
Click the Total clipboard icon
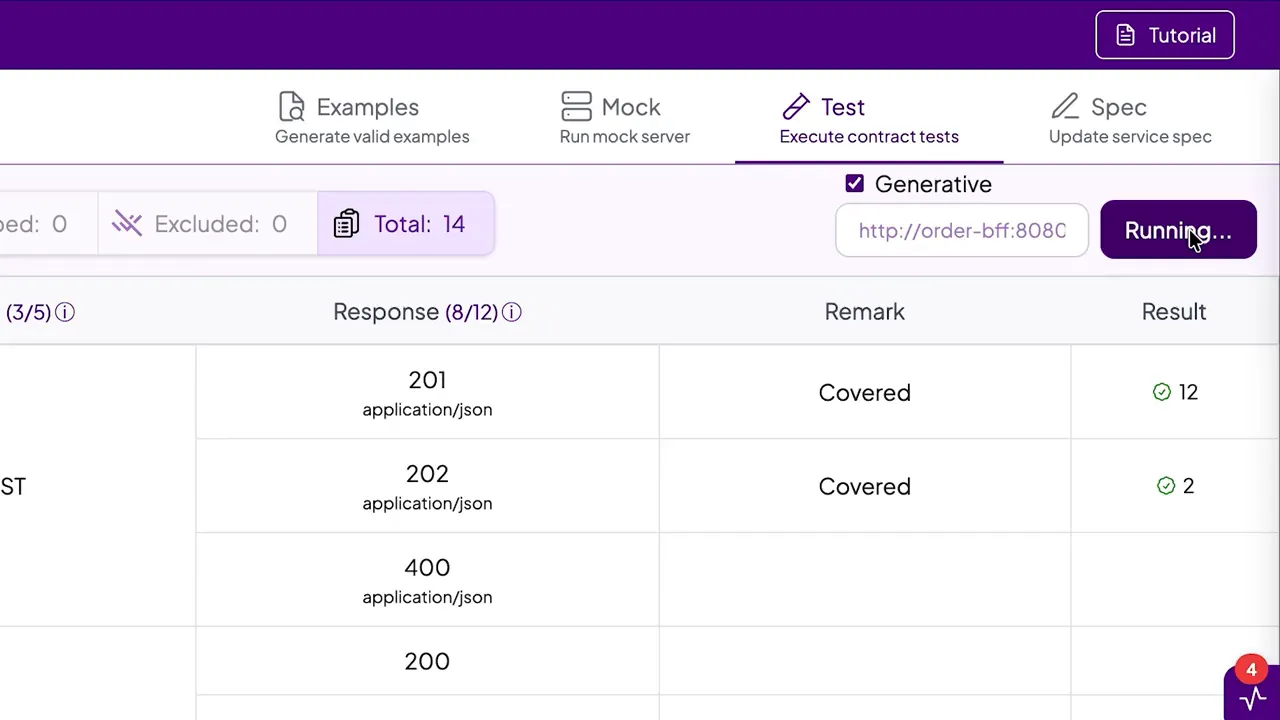click(346, 223)
